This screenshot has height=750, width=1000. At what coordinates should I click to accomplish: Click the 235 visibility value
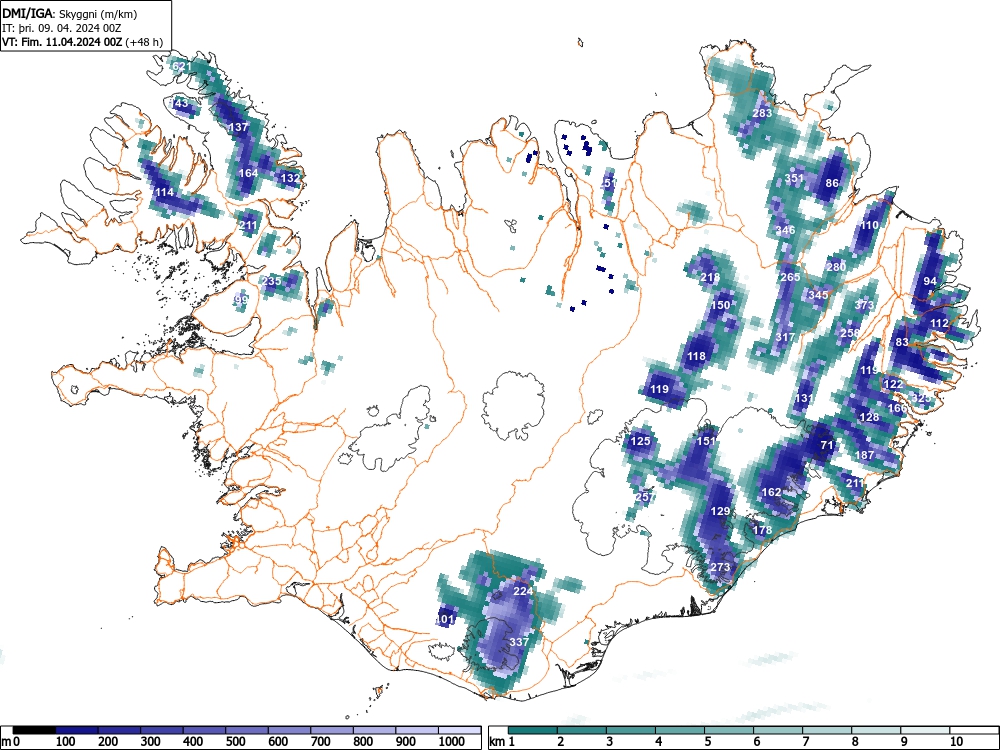pyautogui.click(x=272, y=281)
